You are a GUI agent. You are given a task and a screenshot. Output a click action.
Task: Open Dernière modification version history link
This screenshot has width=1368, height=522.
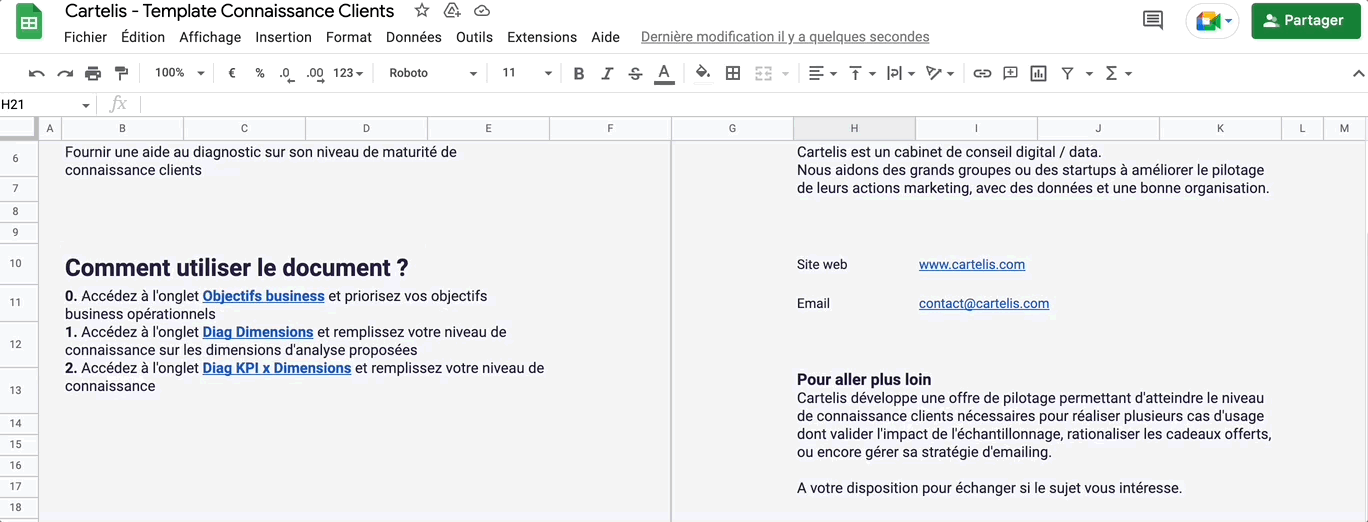coord(785,37)
